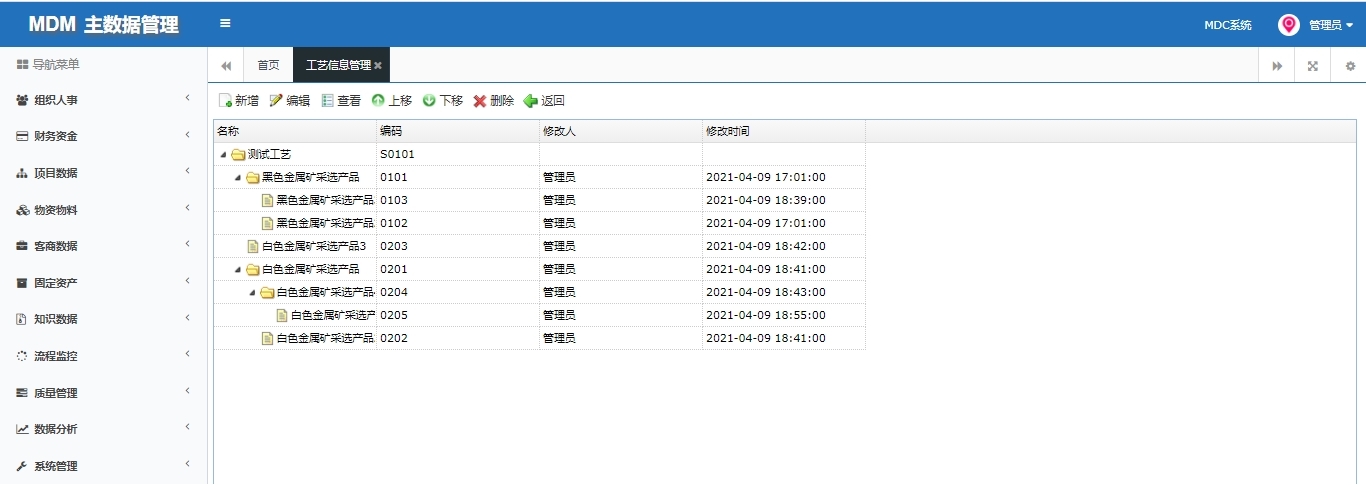Collapse the 测试工艺 tree node arrow

pyautogui.click(x=223, y=155)
